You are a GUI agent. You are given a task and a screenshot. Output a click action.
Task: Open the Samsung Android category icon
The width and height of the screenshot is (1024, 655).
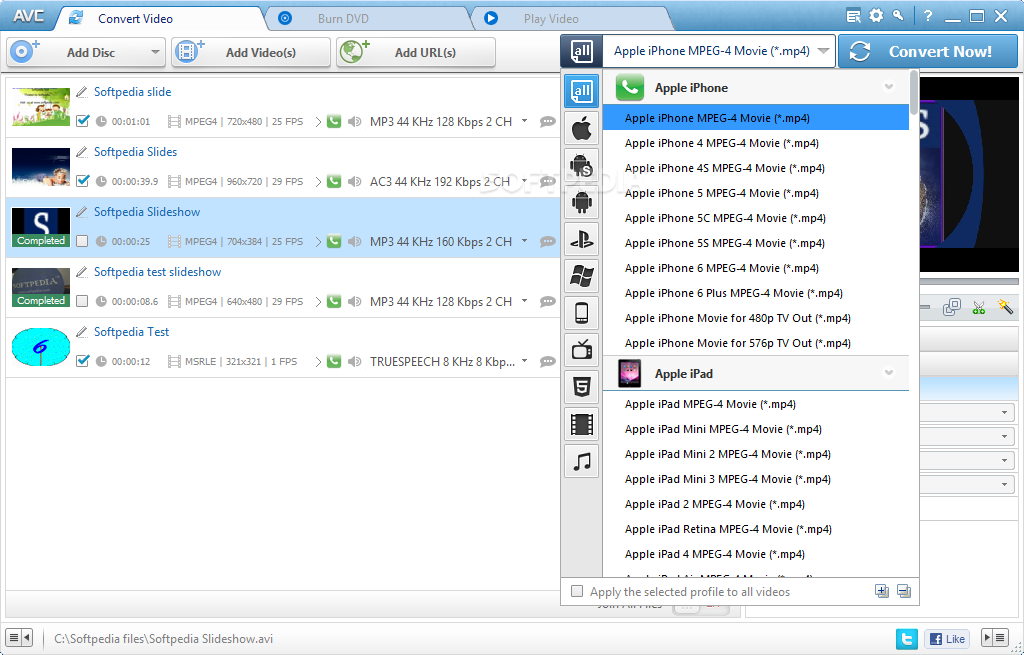(x=581, y=166)
